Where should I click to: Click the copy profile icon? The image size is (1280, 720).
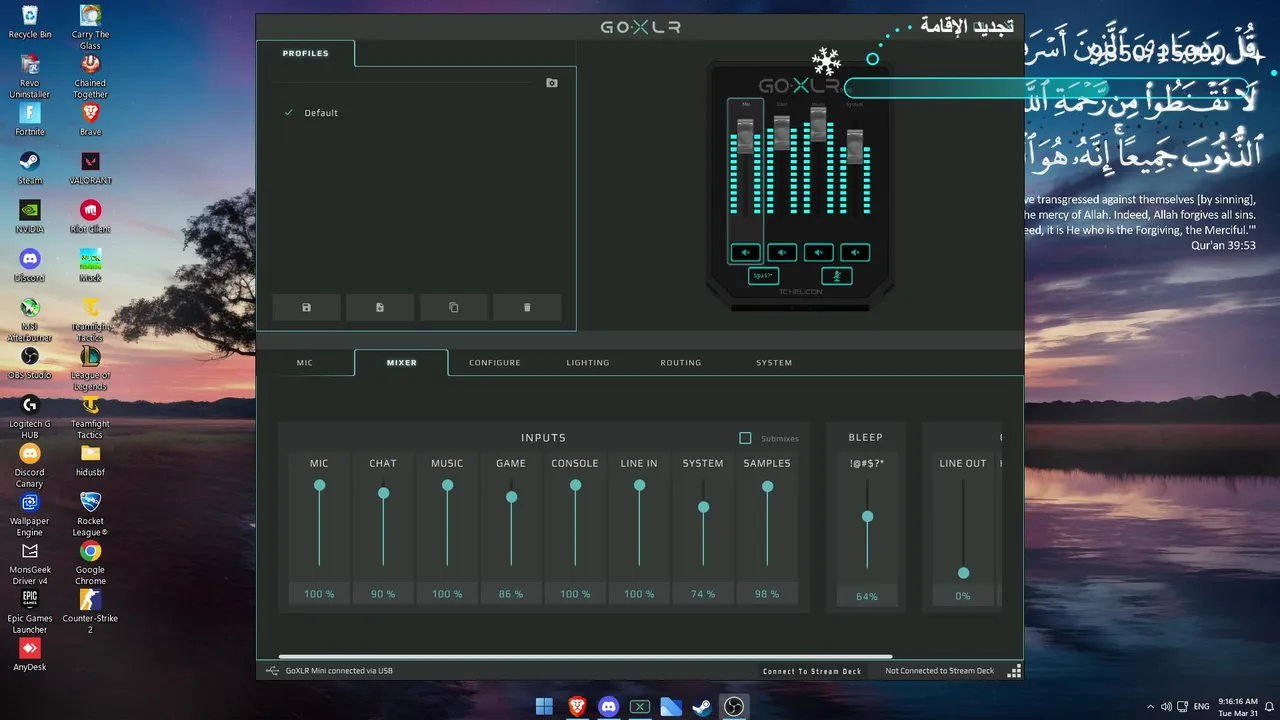coord(454,307)
